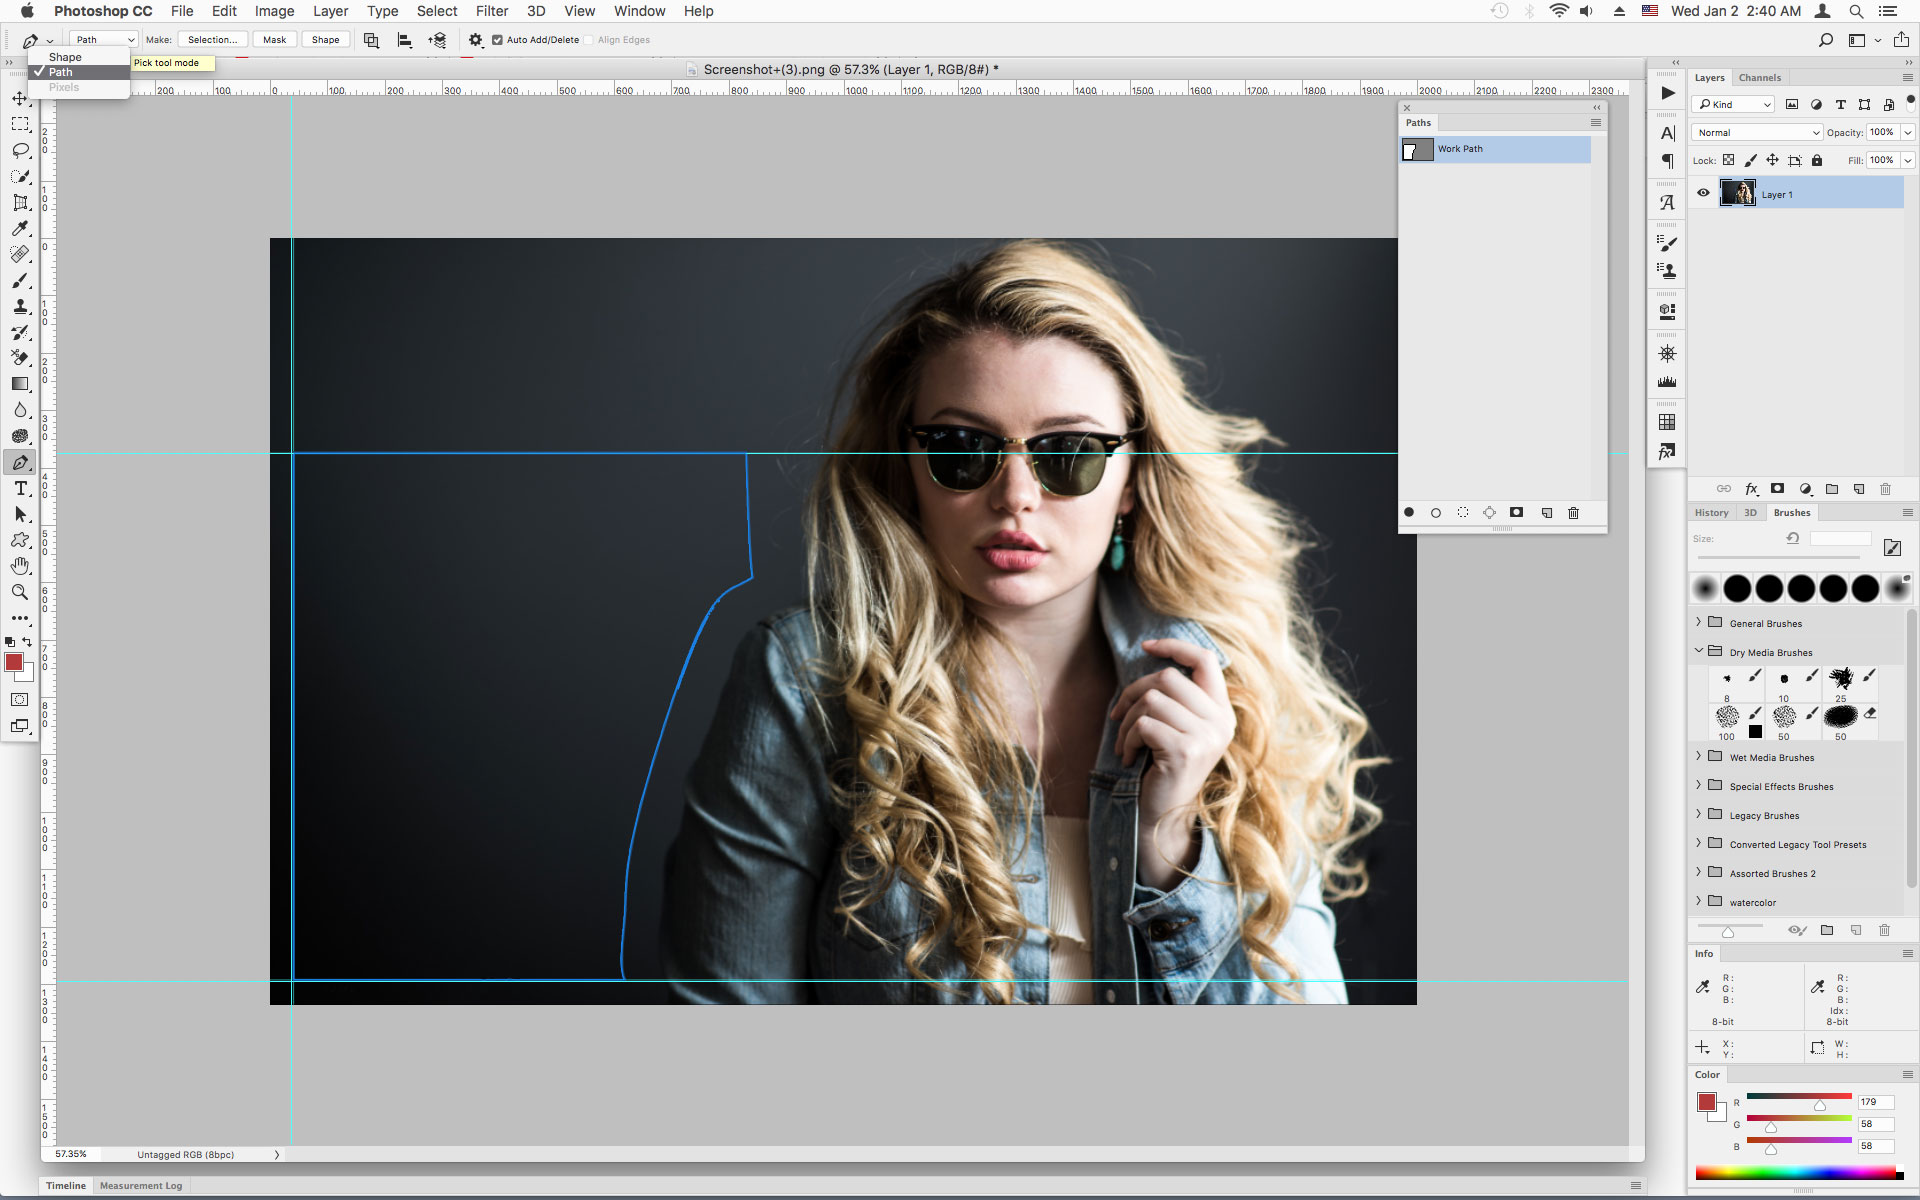The width and height of the screenshot is (1920, 1200).
Task: Hide Layer 1 using eye icon
Action: point(1703,193)
